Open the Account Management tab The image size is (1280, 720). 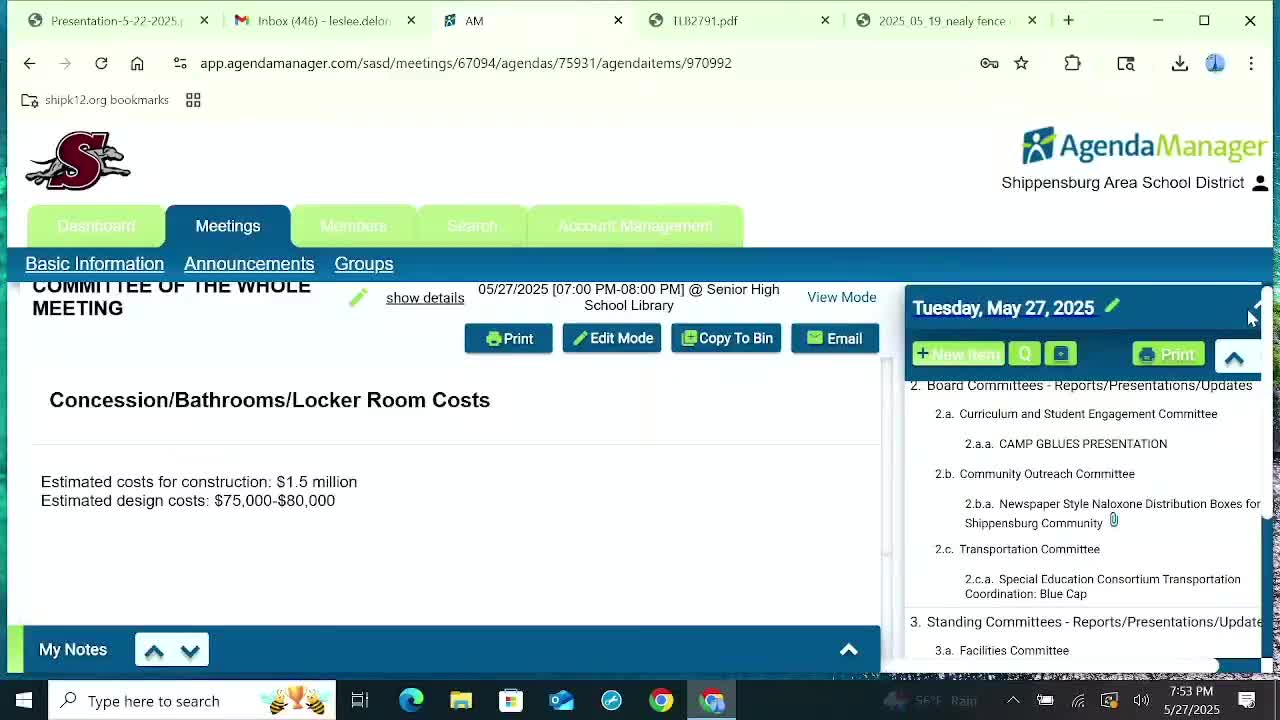(635, 226)
